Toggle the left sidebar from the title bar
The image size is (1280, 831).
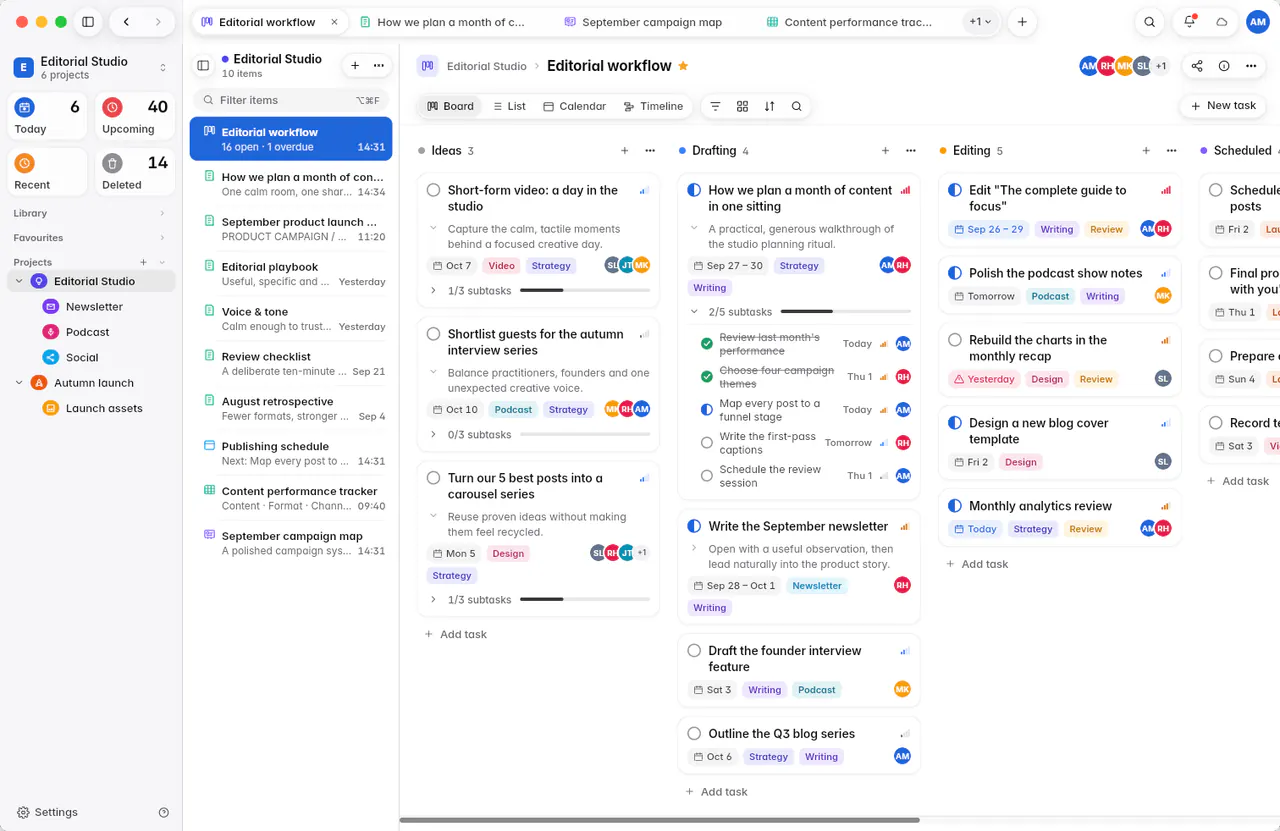[88, 22]
